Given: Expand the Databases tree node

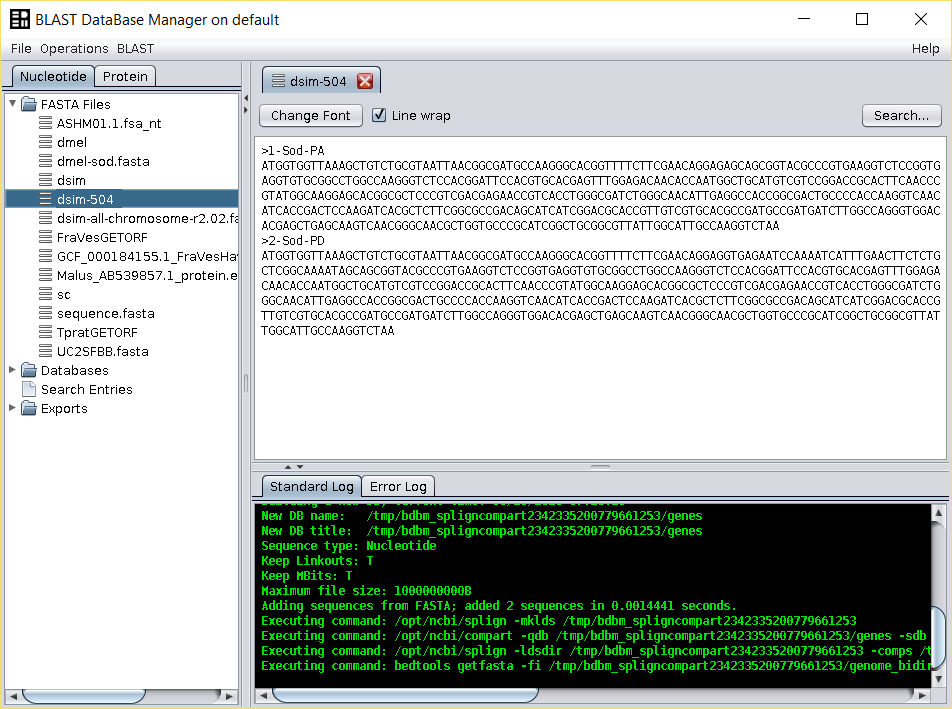Looking at the screenshot, I should [12, 370].
